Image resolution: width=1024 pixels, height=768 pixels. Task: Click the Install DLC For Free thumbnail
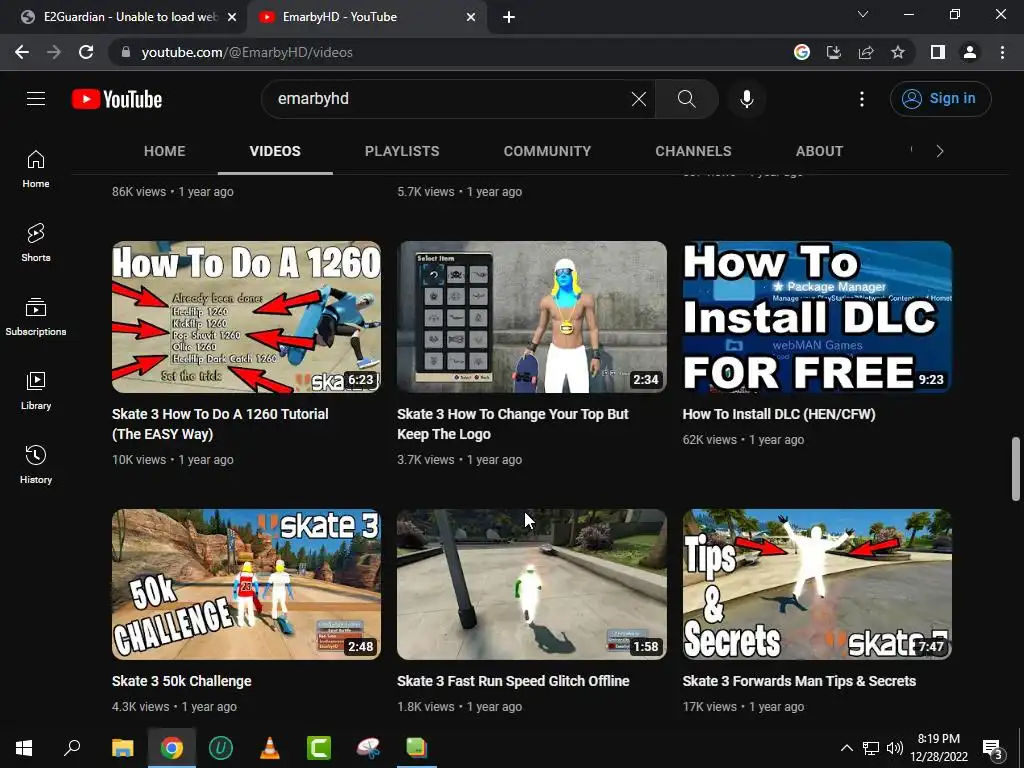(x=817, y=317)
